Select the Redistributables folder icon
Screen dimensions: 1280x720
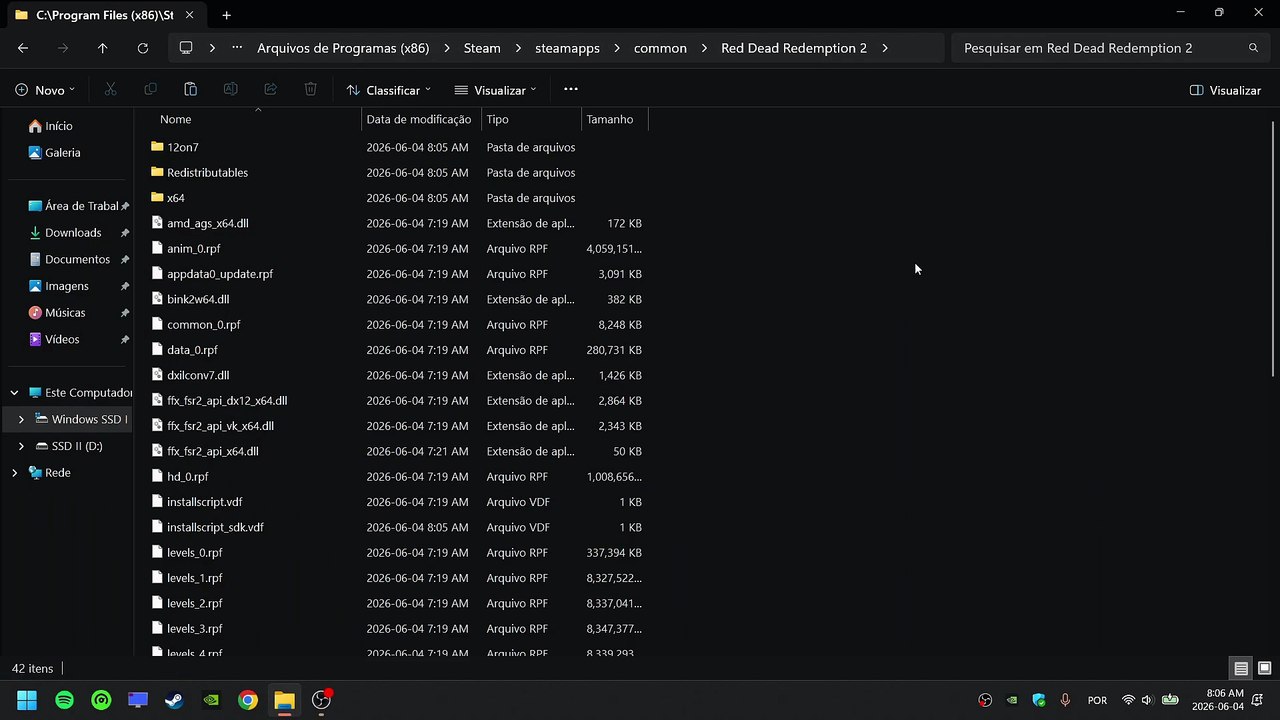click(x=157, y=172)
